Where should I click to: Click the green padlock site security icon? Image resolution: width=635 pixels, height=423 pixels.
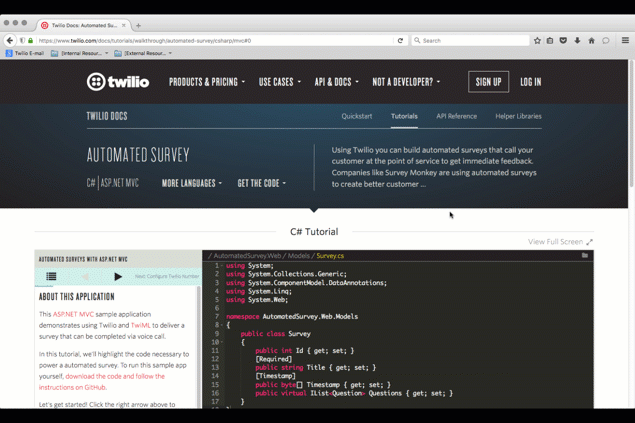tap(30, 40)
